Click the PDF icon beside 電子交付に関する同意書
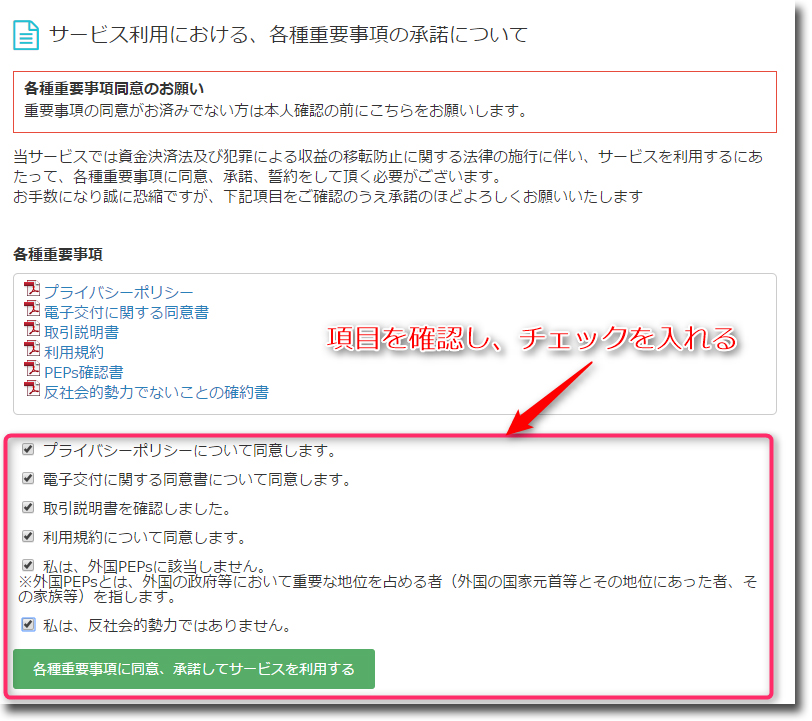This screenshot has width=812, height=721. pyautogui.click(x=32, y=308)
